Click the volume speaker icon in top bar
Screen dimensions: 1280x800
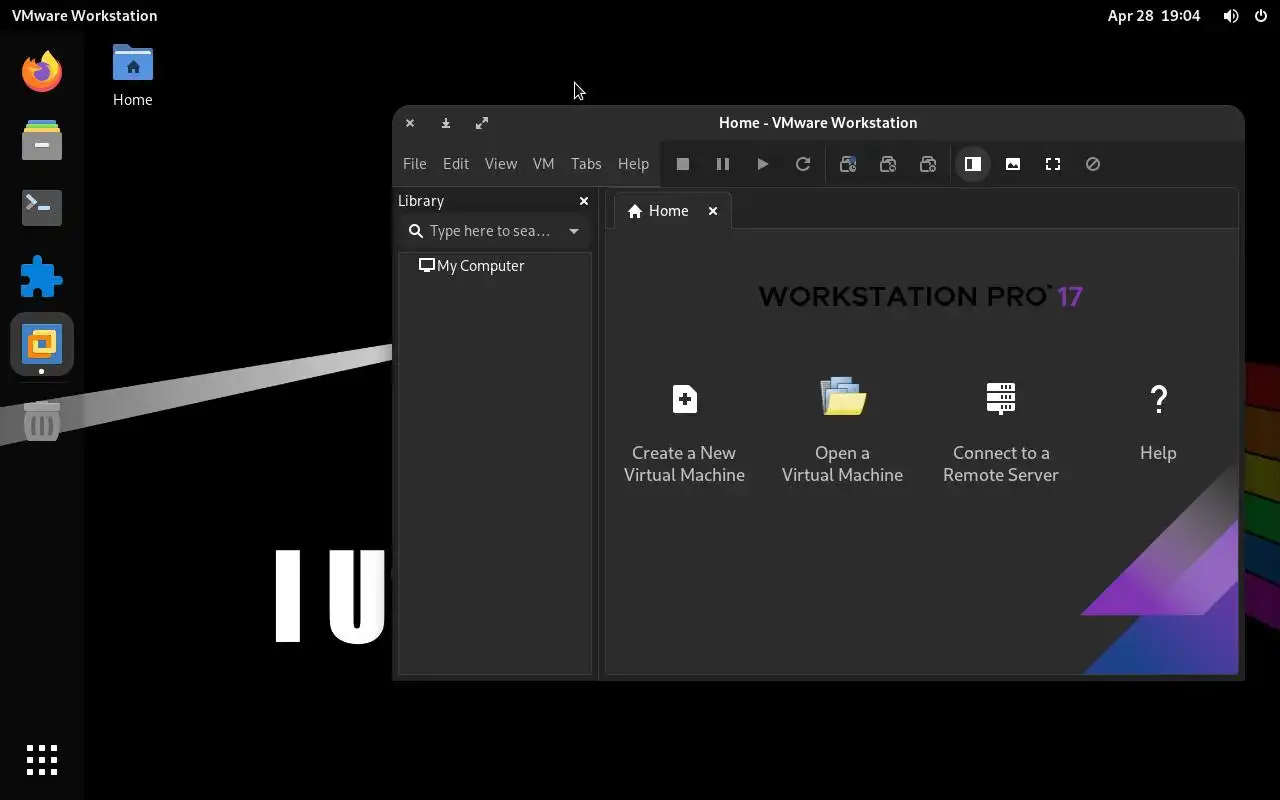tap(1231, 16)
